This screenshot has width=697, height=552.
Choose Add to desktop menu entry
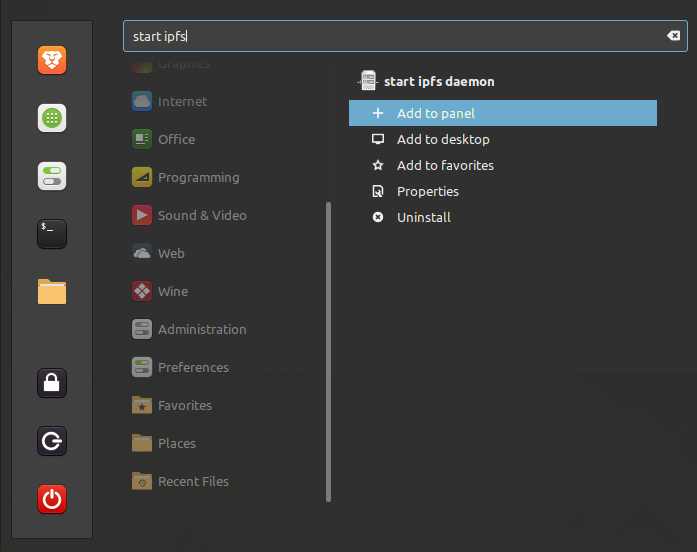pyautogui.click(x=503, y=139)
